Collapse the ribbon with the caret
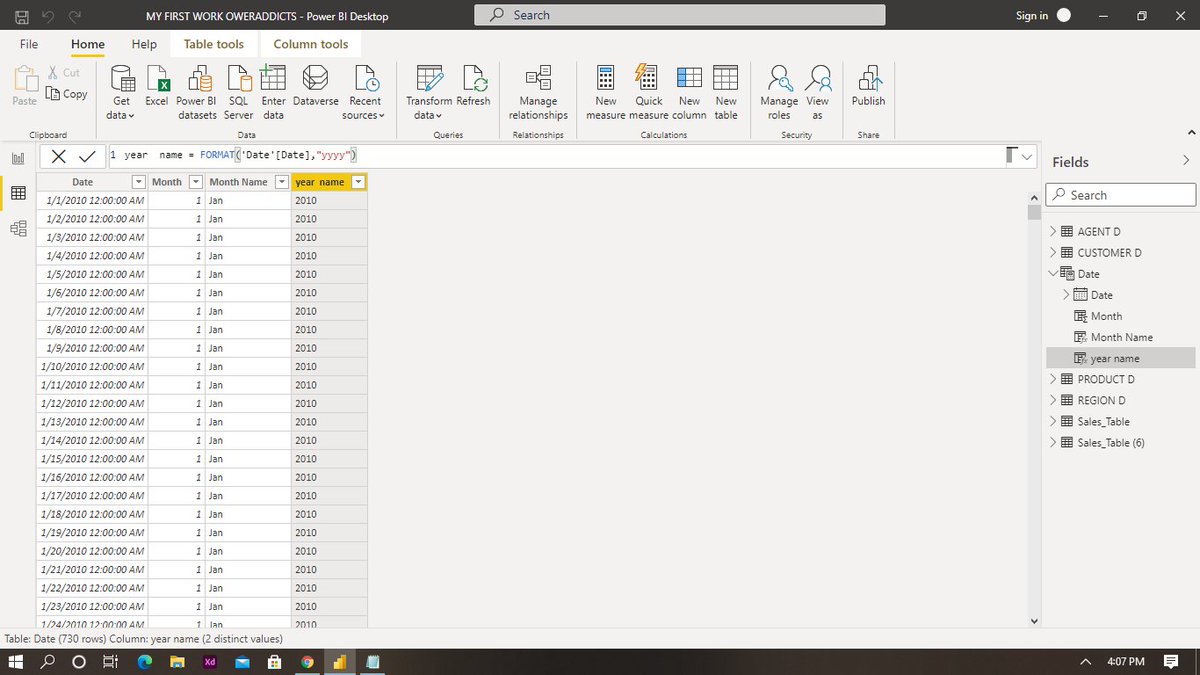 [x=1189, y=133]
